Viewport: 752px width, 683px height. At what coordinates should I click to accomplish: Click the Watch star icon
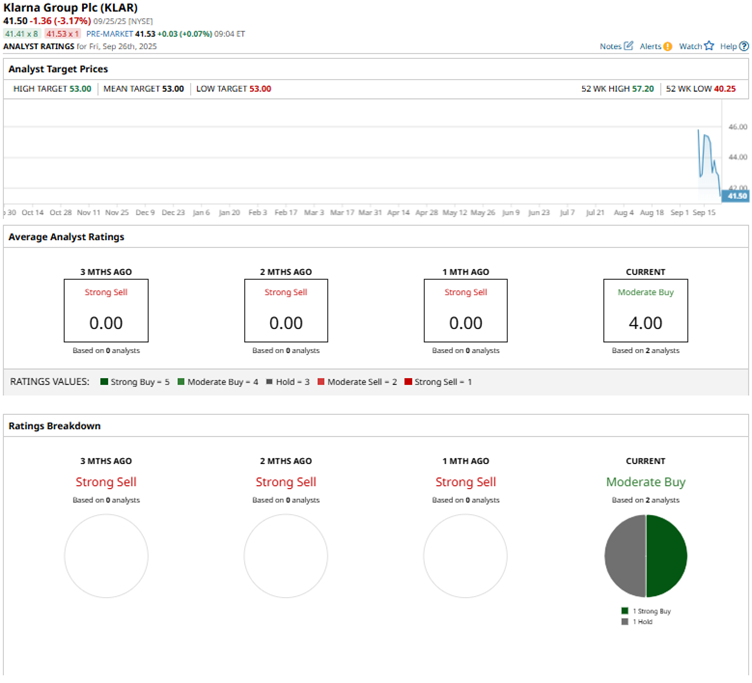[708, 46]
